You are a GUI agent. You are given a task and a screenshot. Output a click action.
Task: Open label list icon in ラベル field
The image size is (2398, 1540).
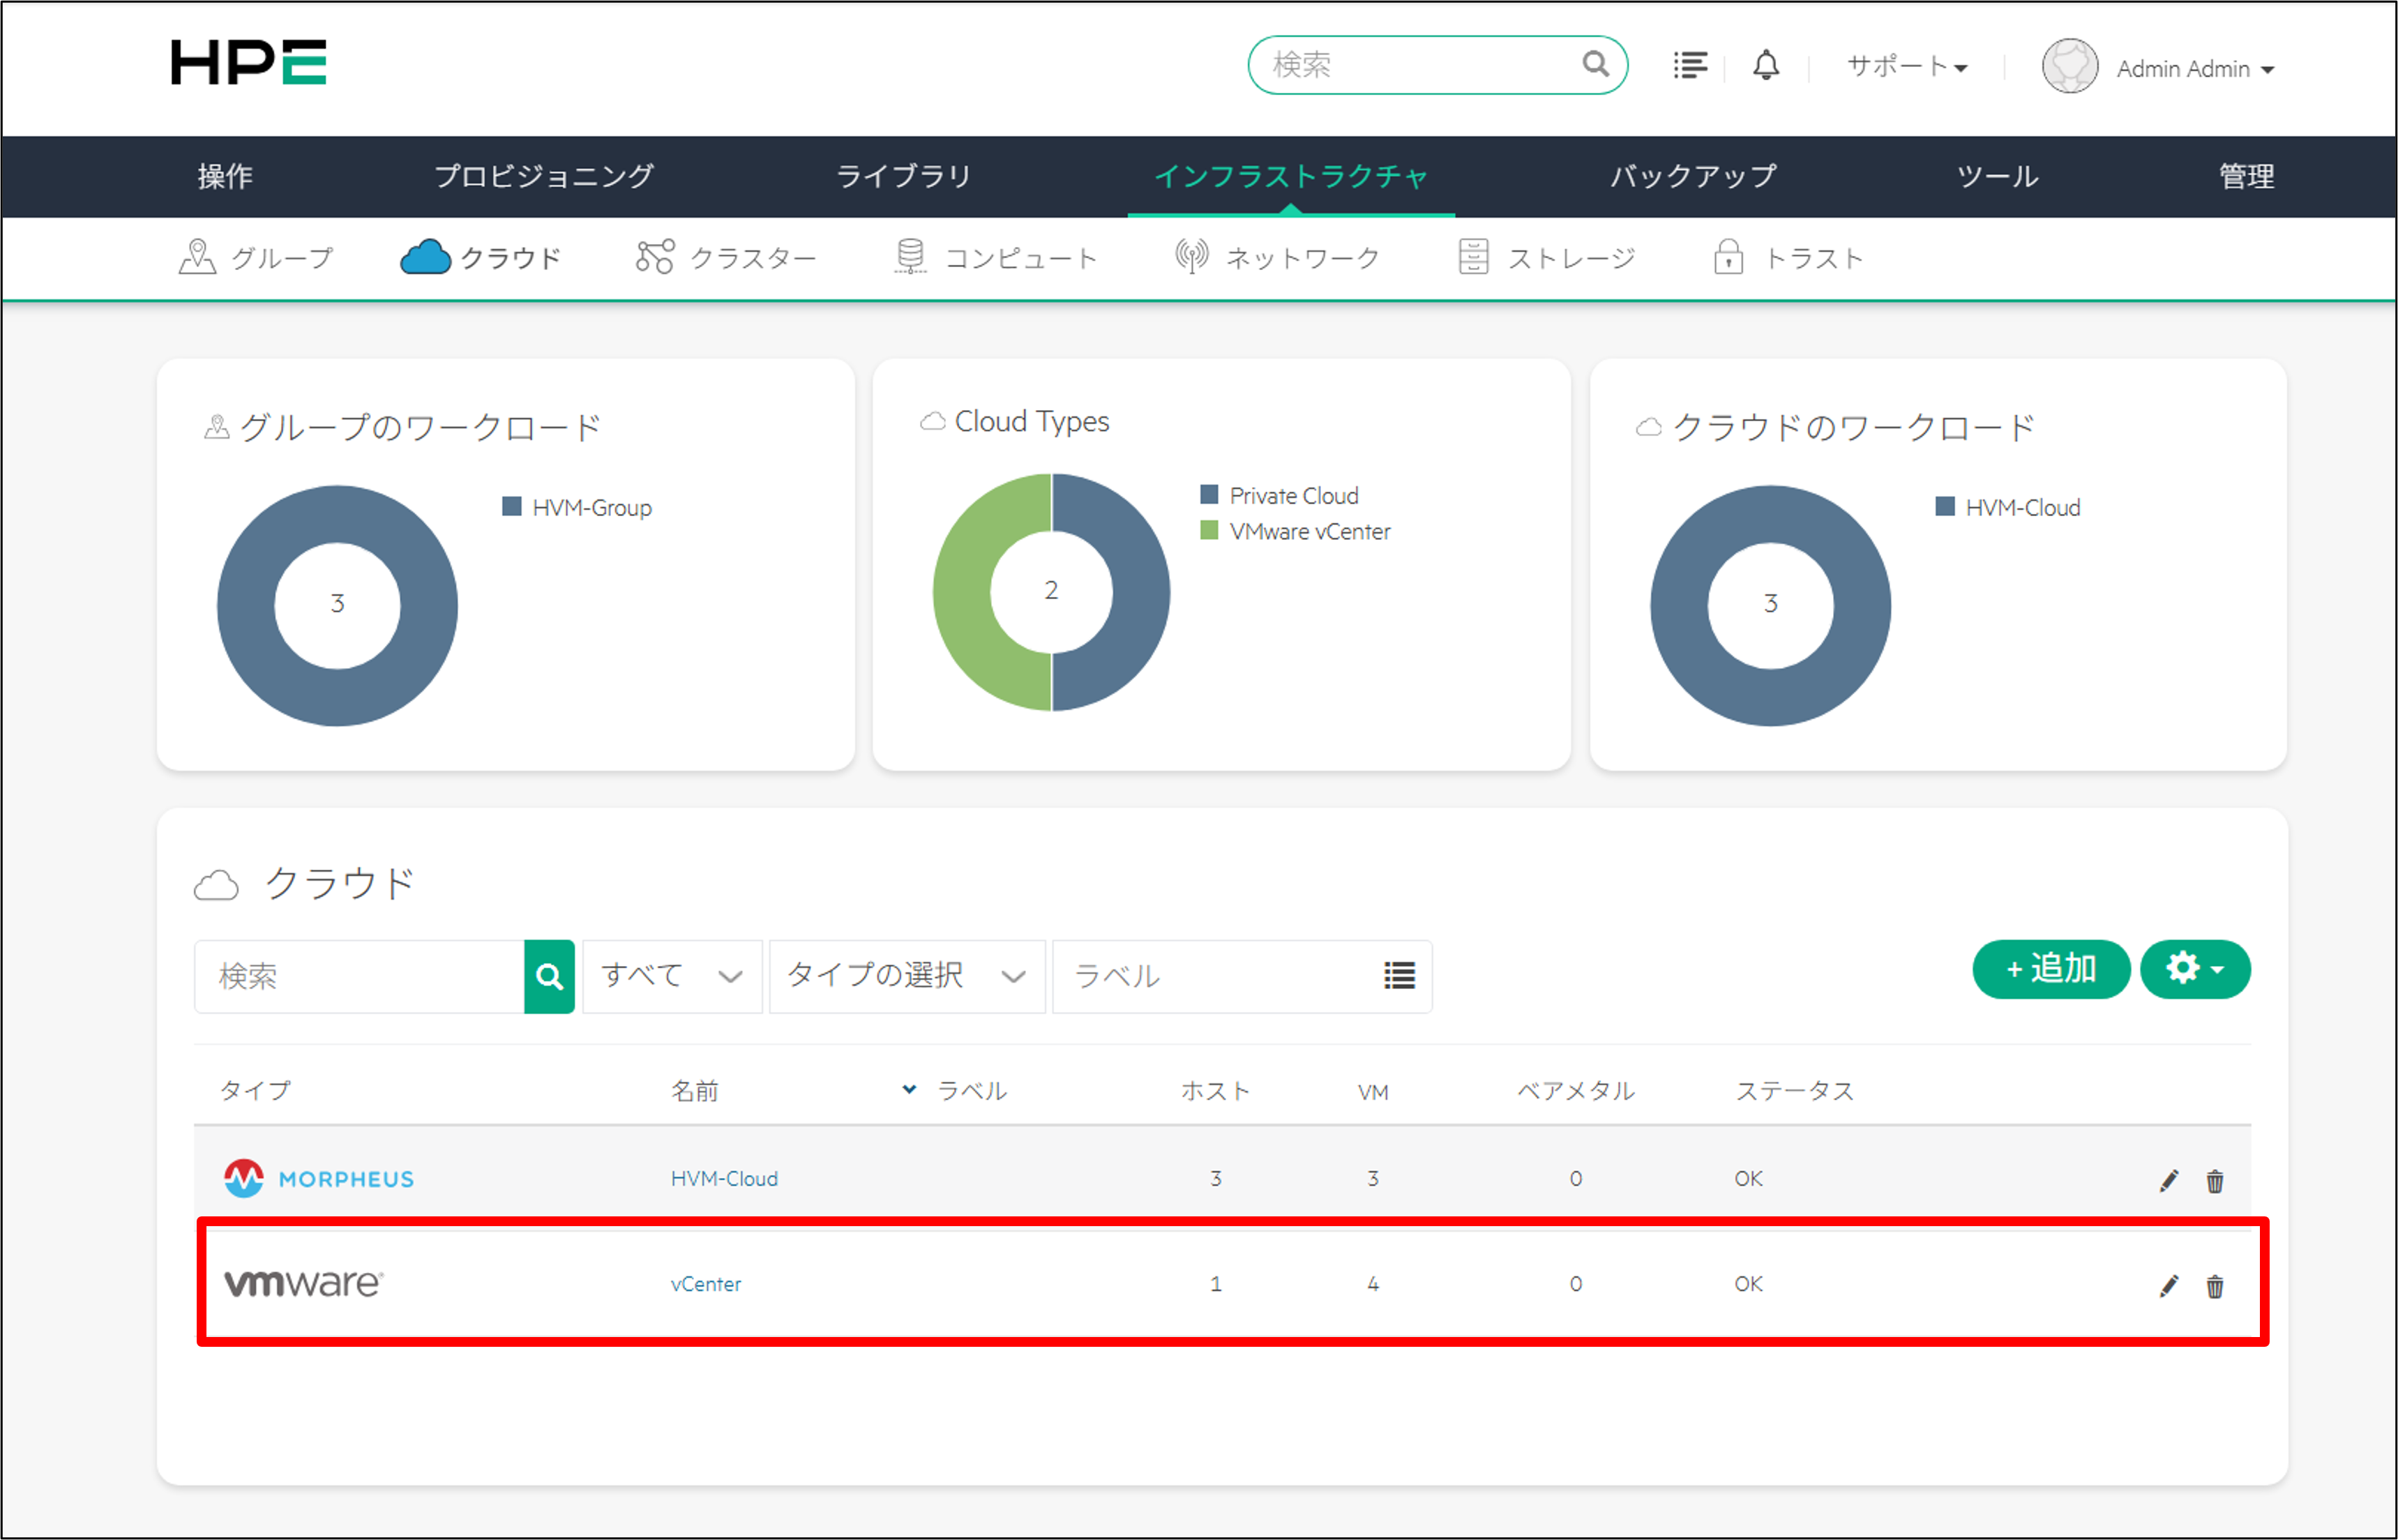click(x=1399, y=976)
